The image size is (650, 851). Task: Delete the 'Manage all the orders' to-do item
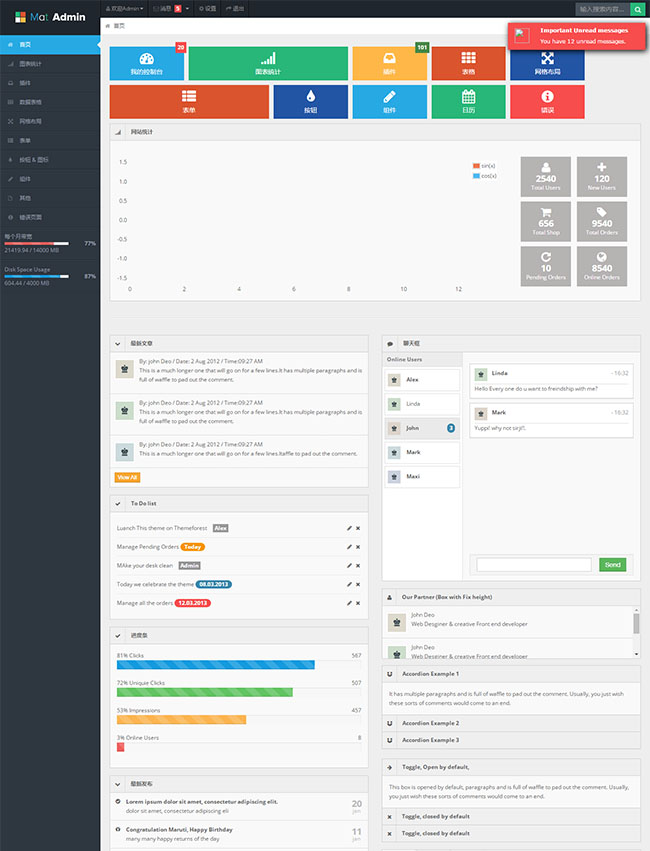[x=358, y=603]
